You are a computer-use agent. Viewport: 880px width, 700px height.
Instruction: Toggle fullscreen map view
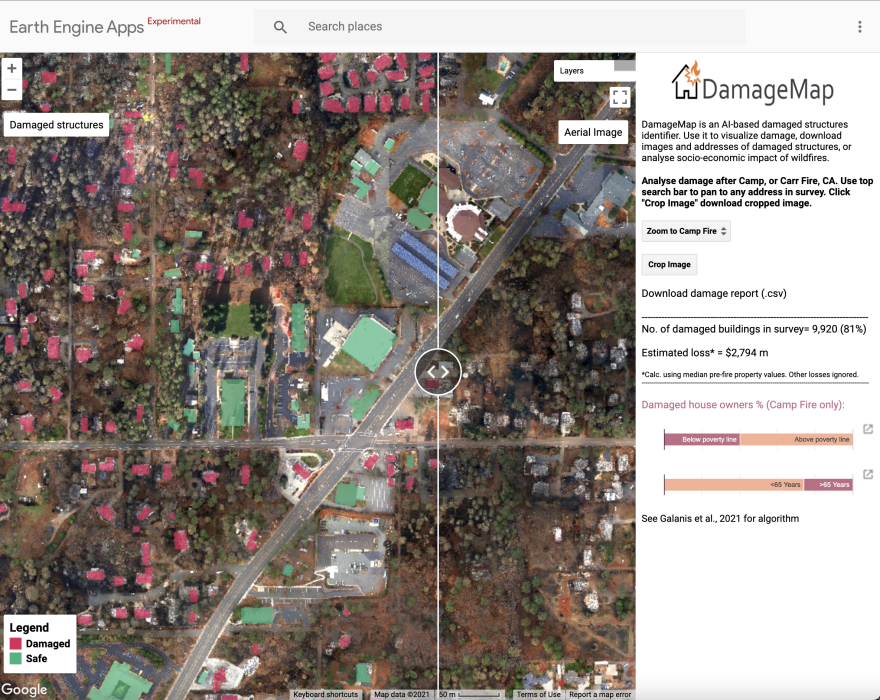620,97
